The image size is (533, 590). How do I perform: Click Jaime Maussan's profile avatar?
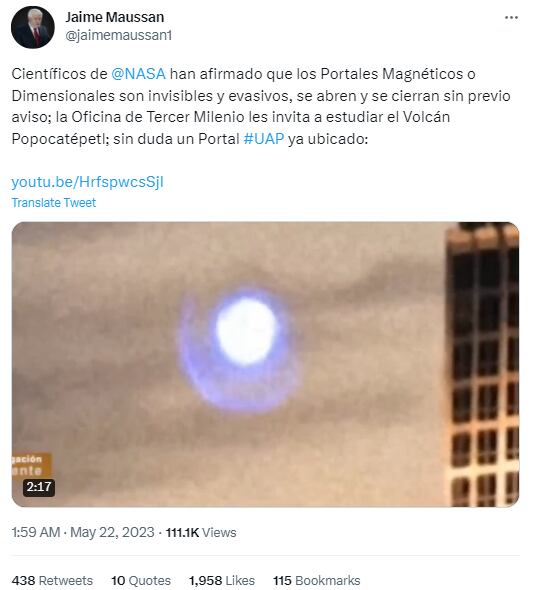click(33, 27)
